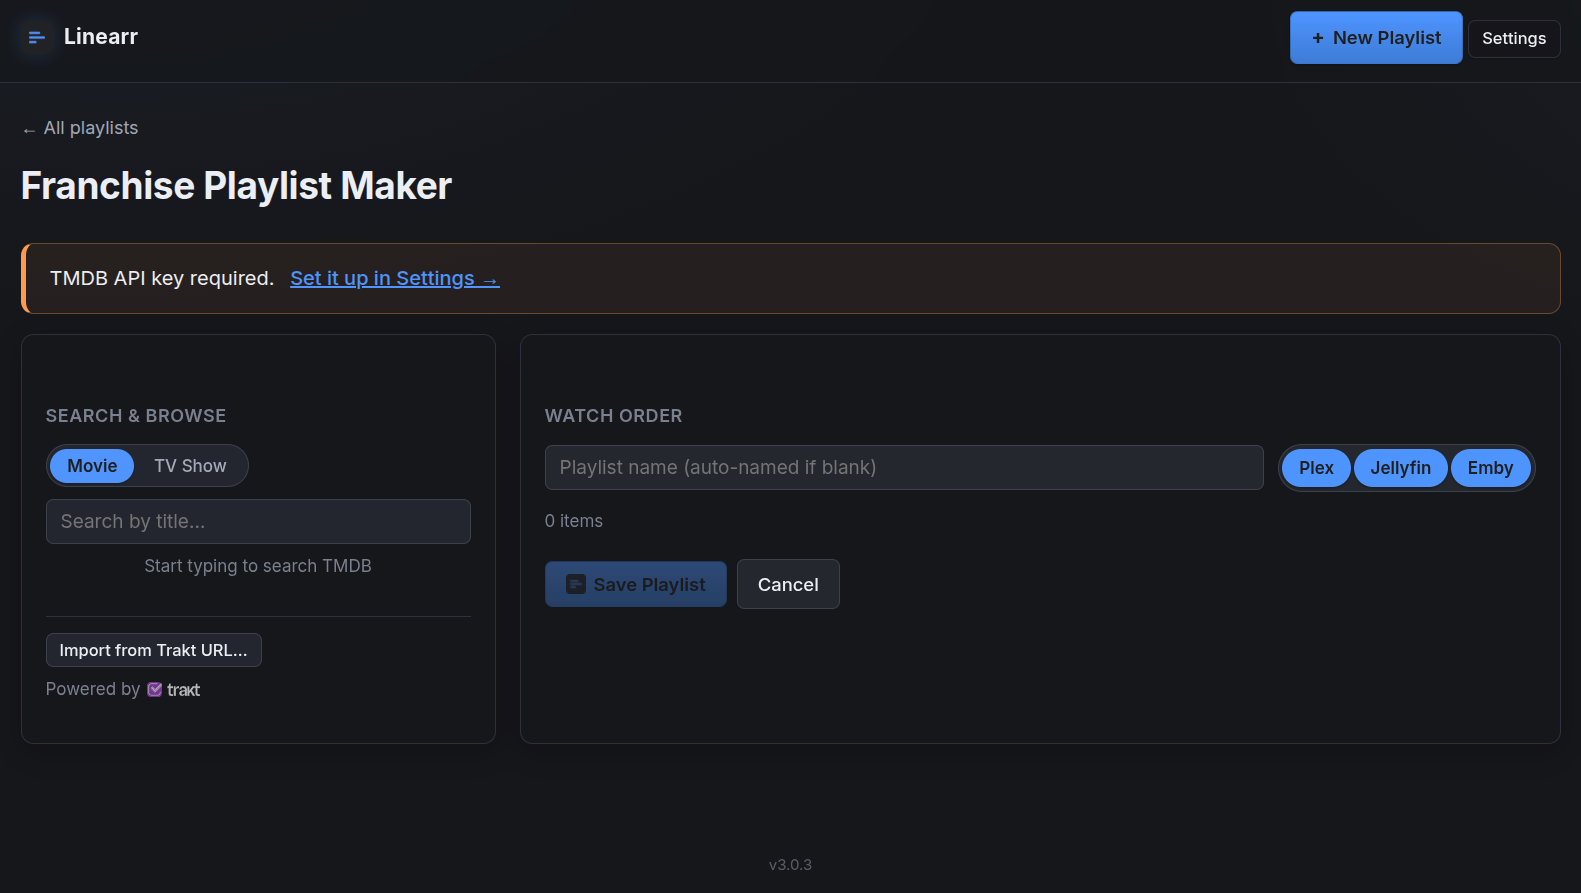The image size is (1581, 893).
Task: Toggle the Emby server chip
Action: 1490,468
